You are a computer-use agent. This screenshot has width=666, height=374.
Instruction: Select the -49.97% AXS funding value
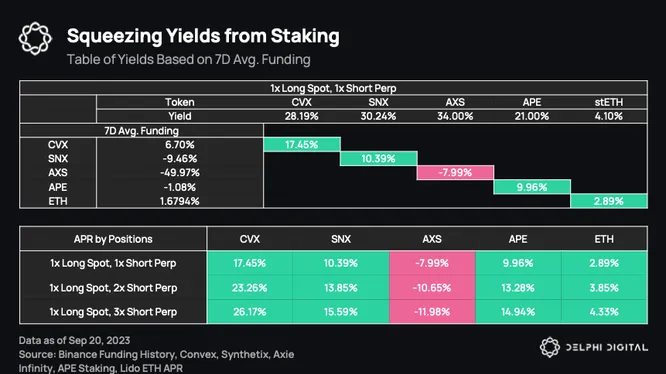point(180,173)
